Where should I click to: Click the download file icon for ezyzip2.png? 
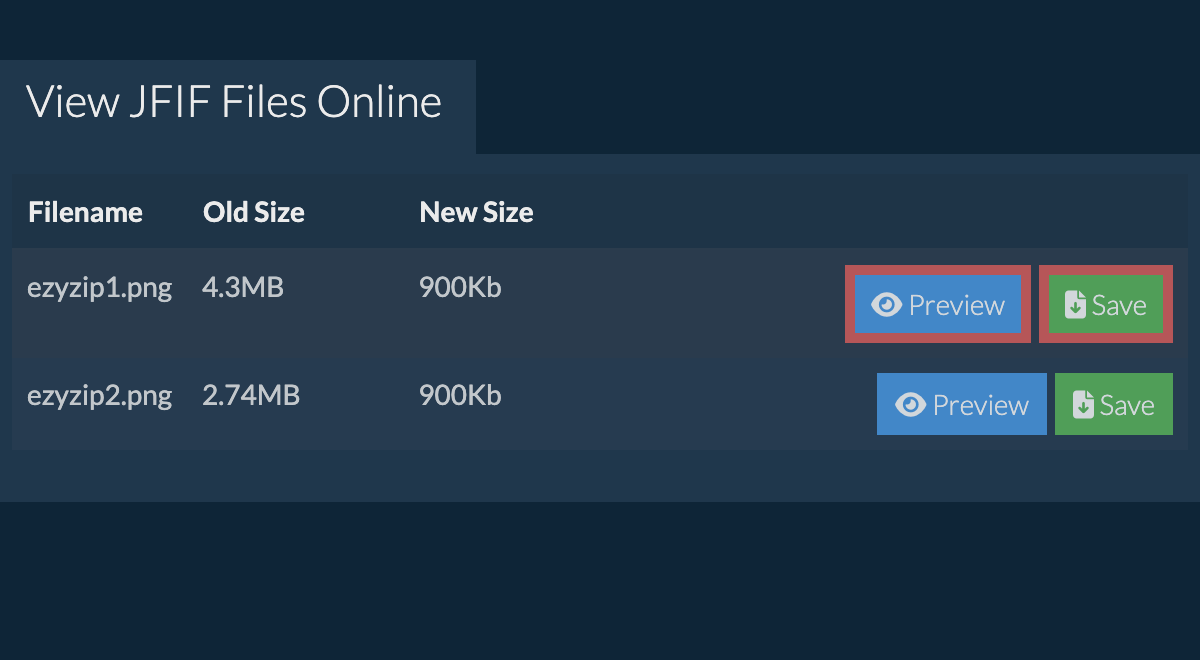[1083, 405]
